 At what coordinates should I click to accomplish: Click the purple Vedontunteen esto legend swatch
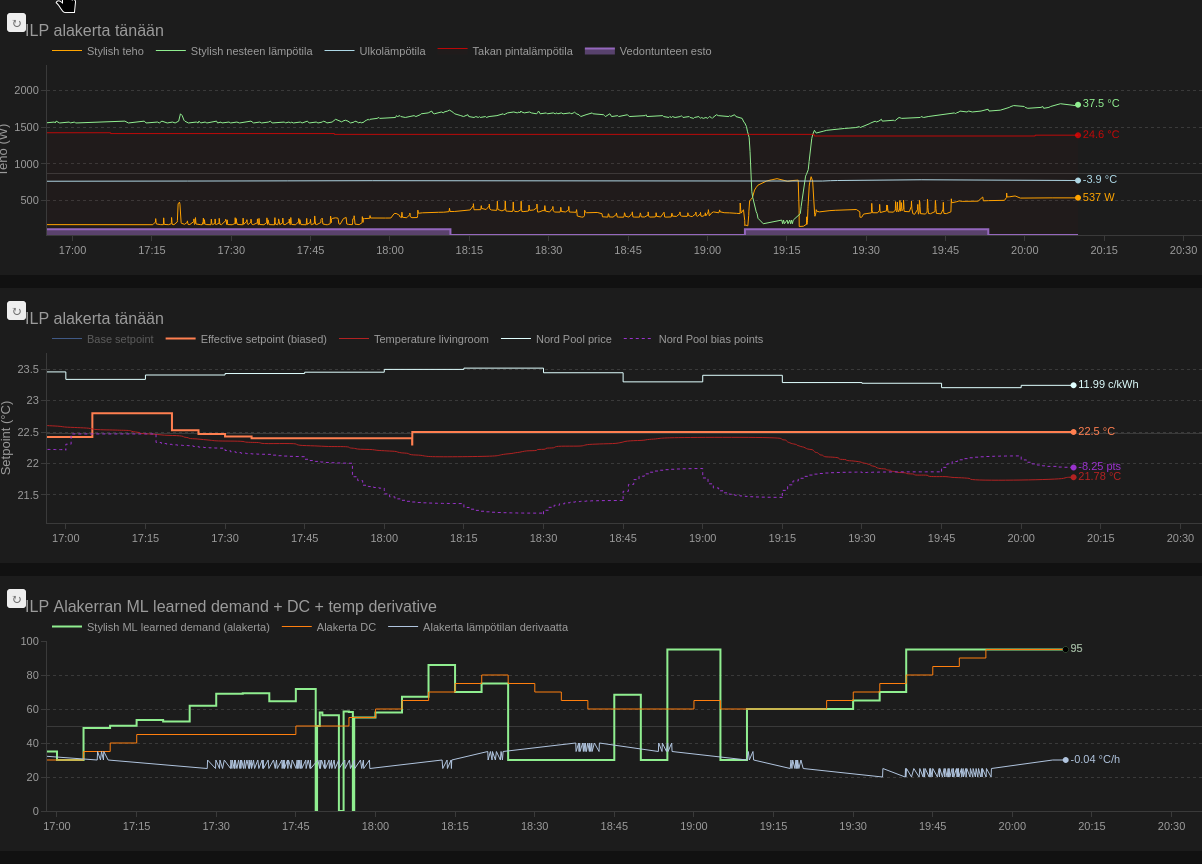point(600,51)
